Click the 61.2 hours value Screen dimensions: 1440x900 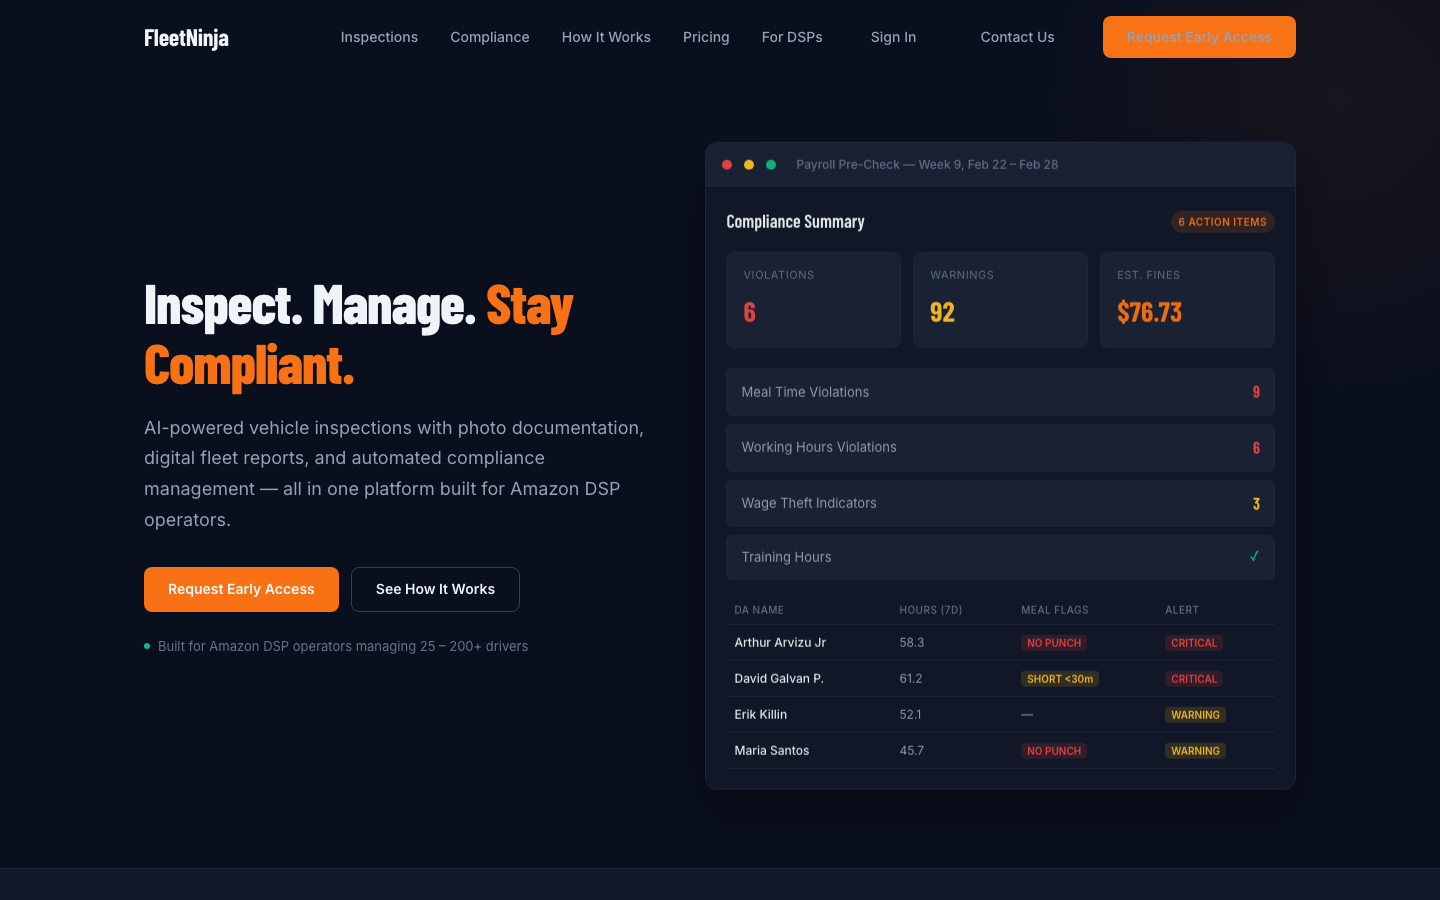[x=911, y=679]
